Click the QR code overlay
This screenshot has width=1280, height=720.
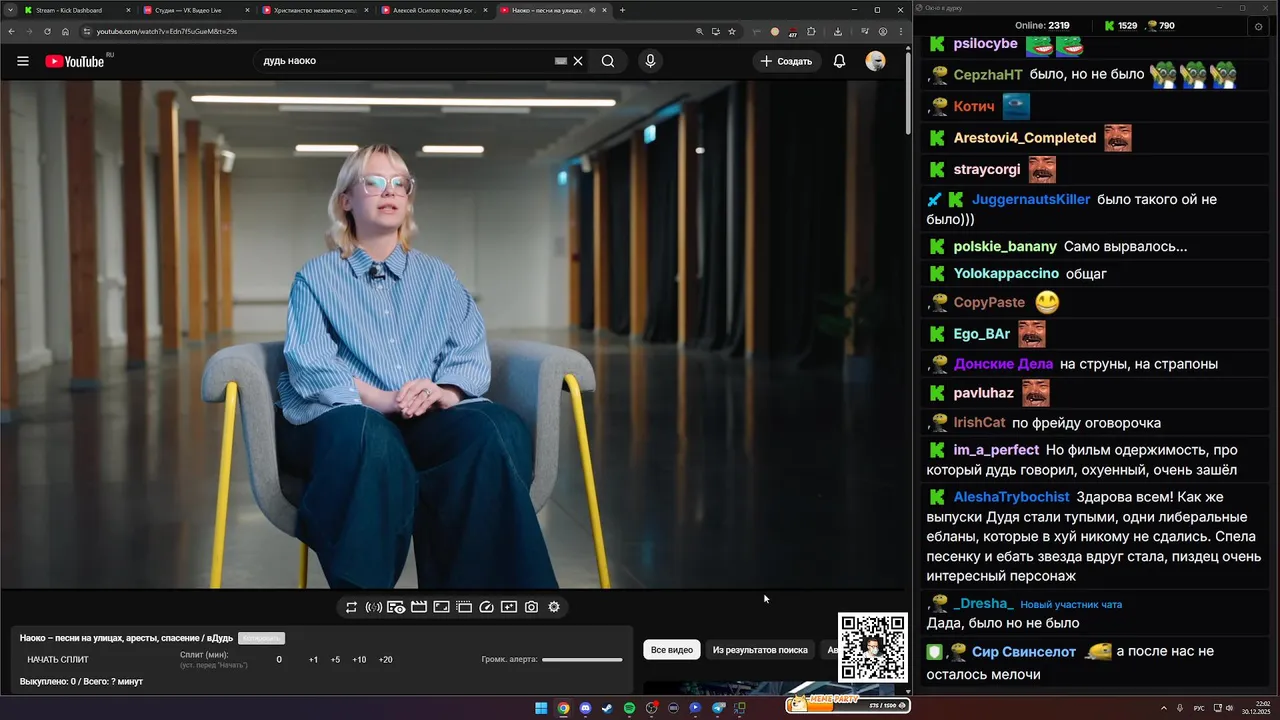tap(873, 647)
